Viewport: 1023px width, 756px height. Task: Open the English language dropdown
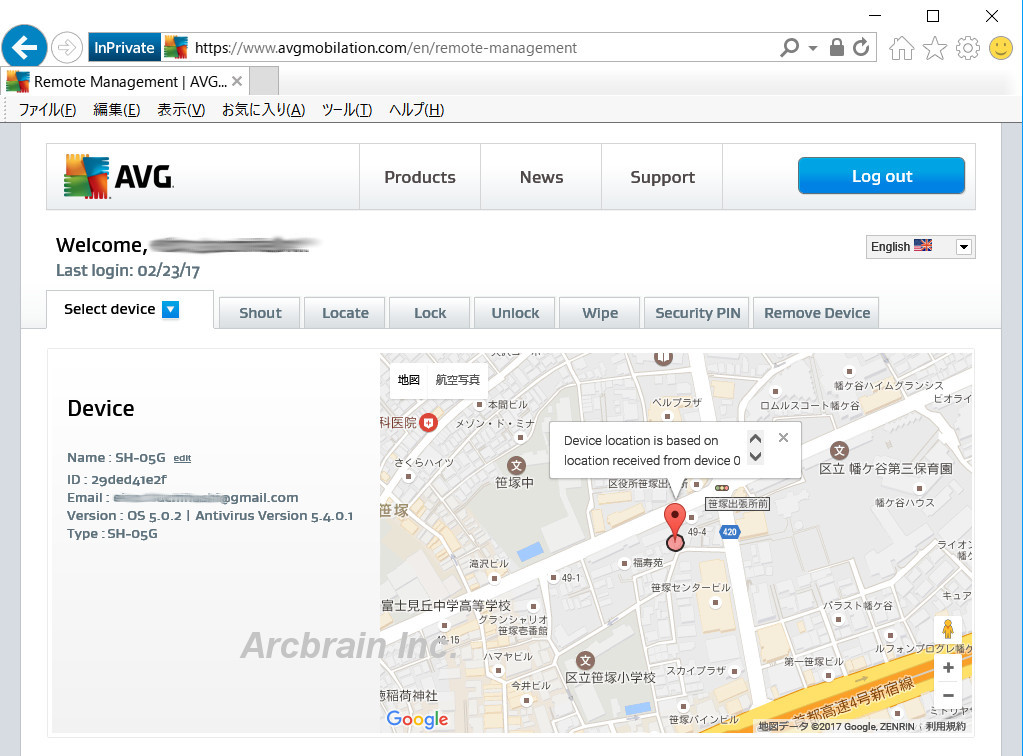pos(921,247)
